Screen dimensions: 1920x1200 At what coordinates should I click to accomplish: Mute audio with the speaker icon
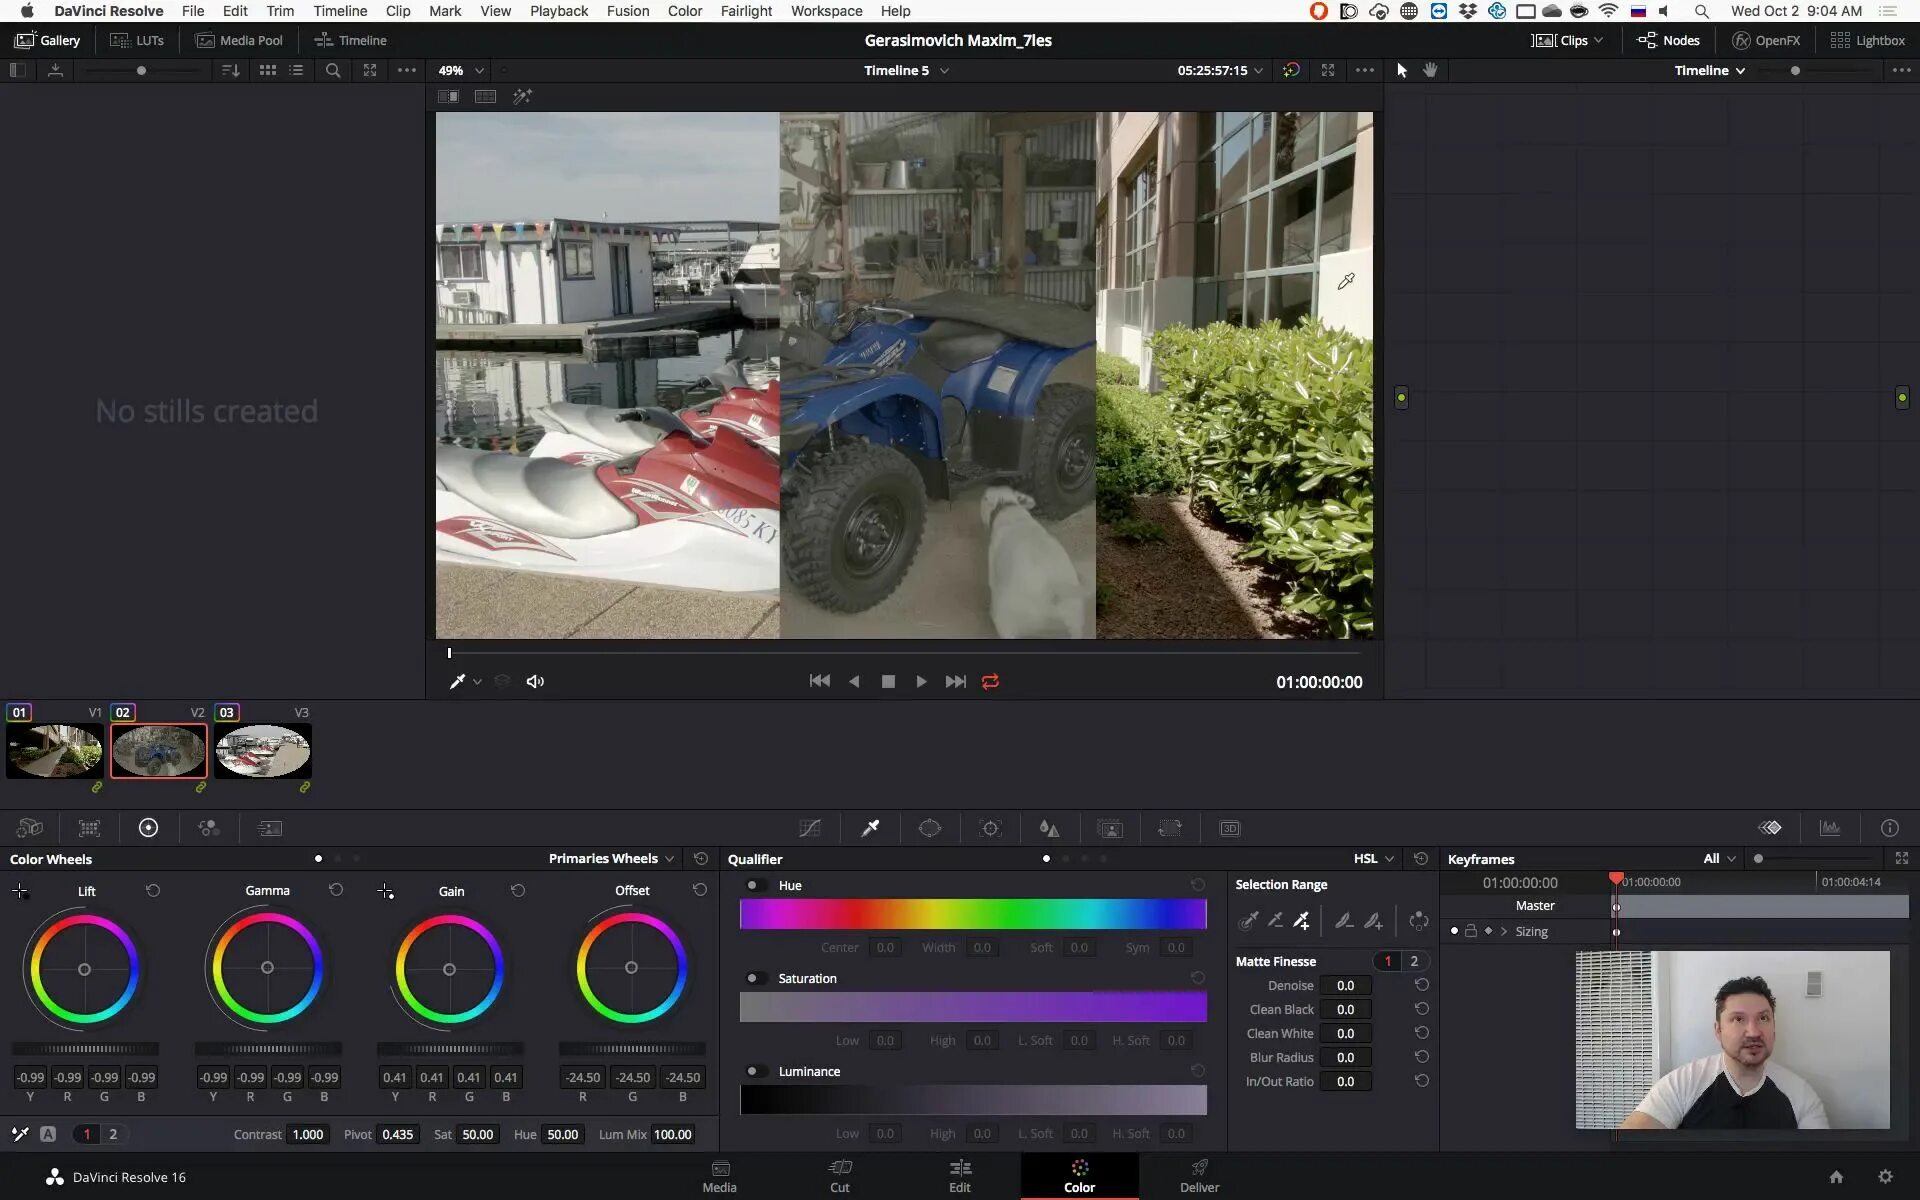pos(535,681)
